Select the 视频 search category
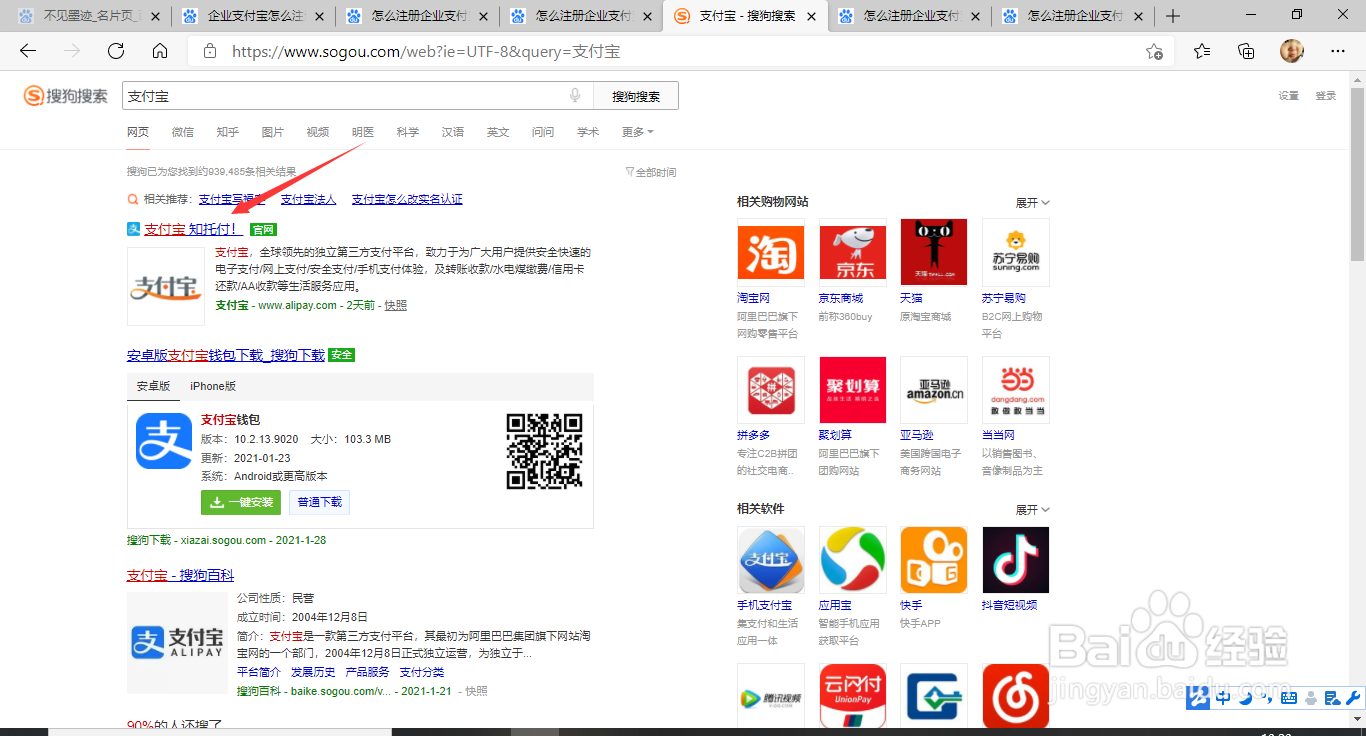The width and height of the screenshot is (1366, 736). click(x=318, y=132)
